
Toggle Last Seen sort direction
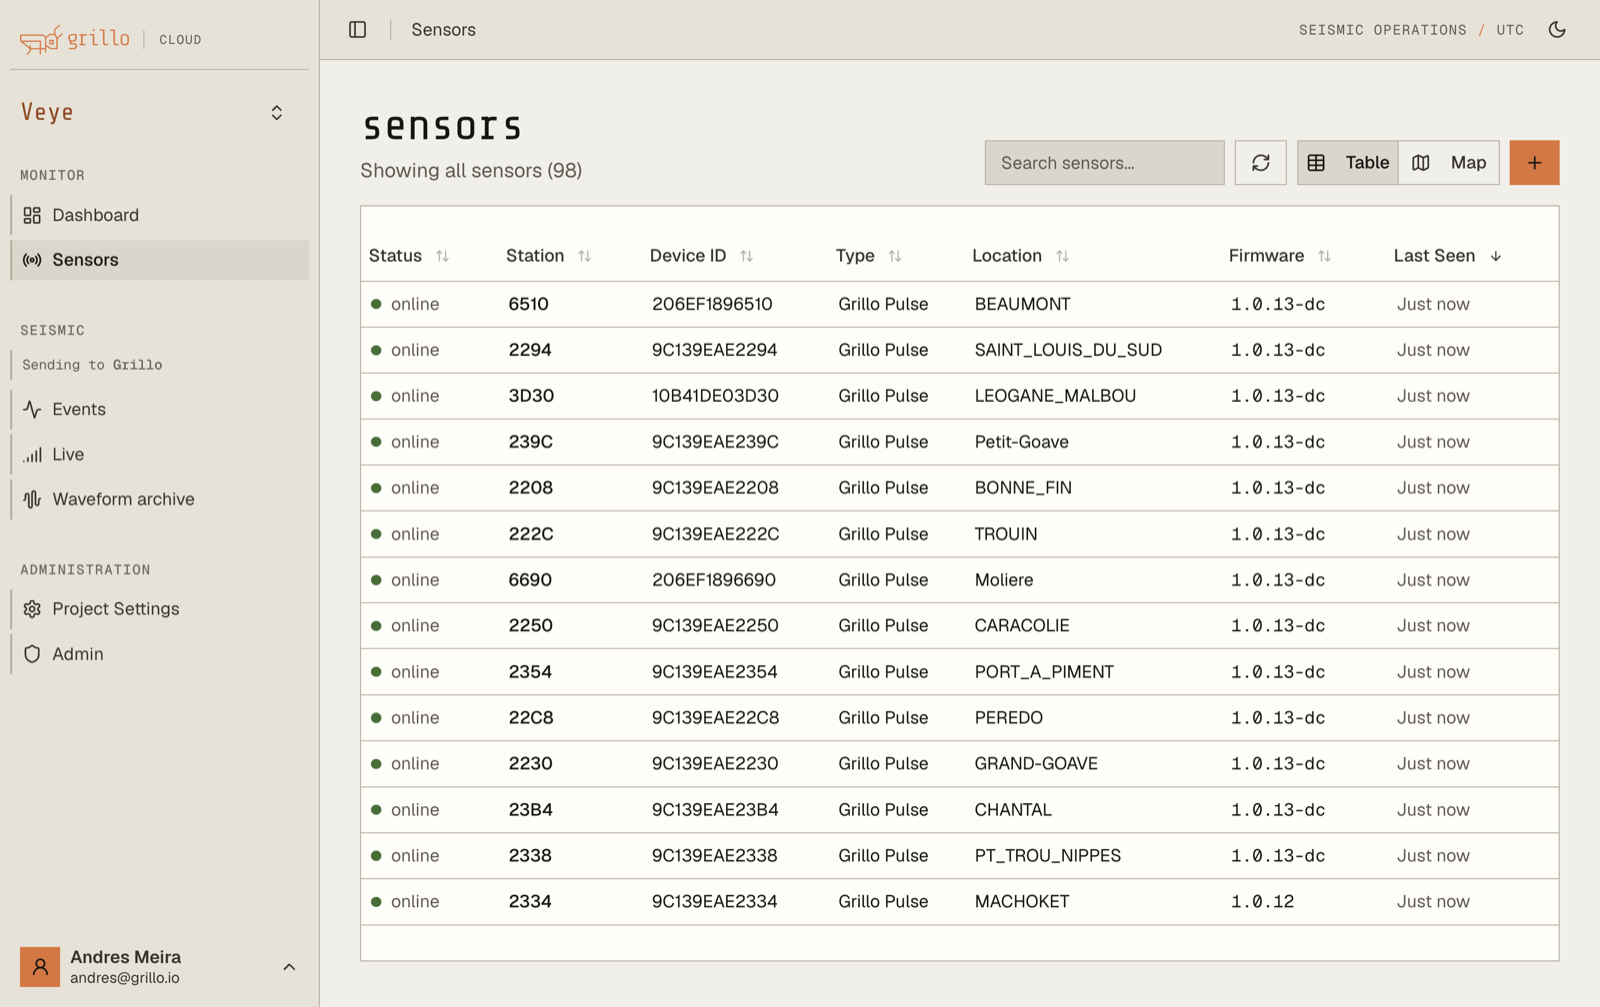tap(1448, 256)
